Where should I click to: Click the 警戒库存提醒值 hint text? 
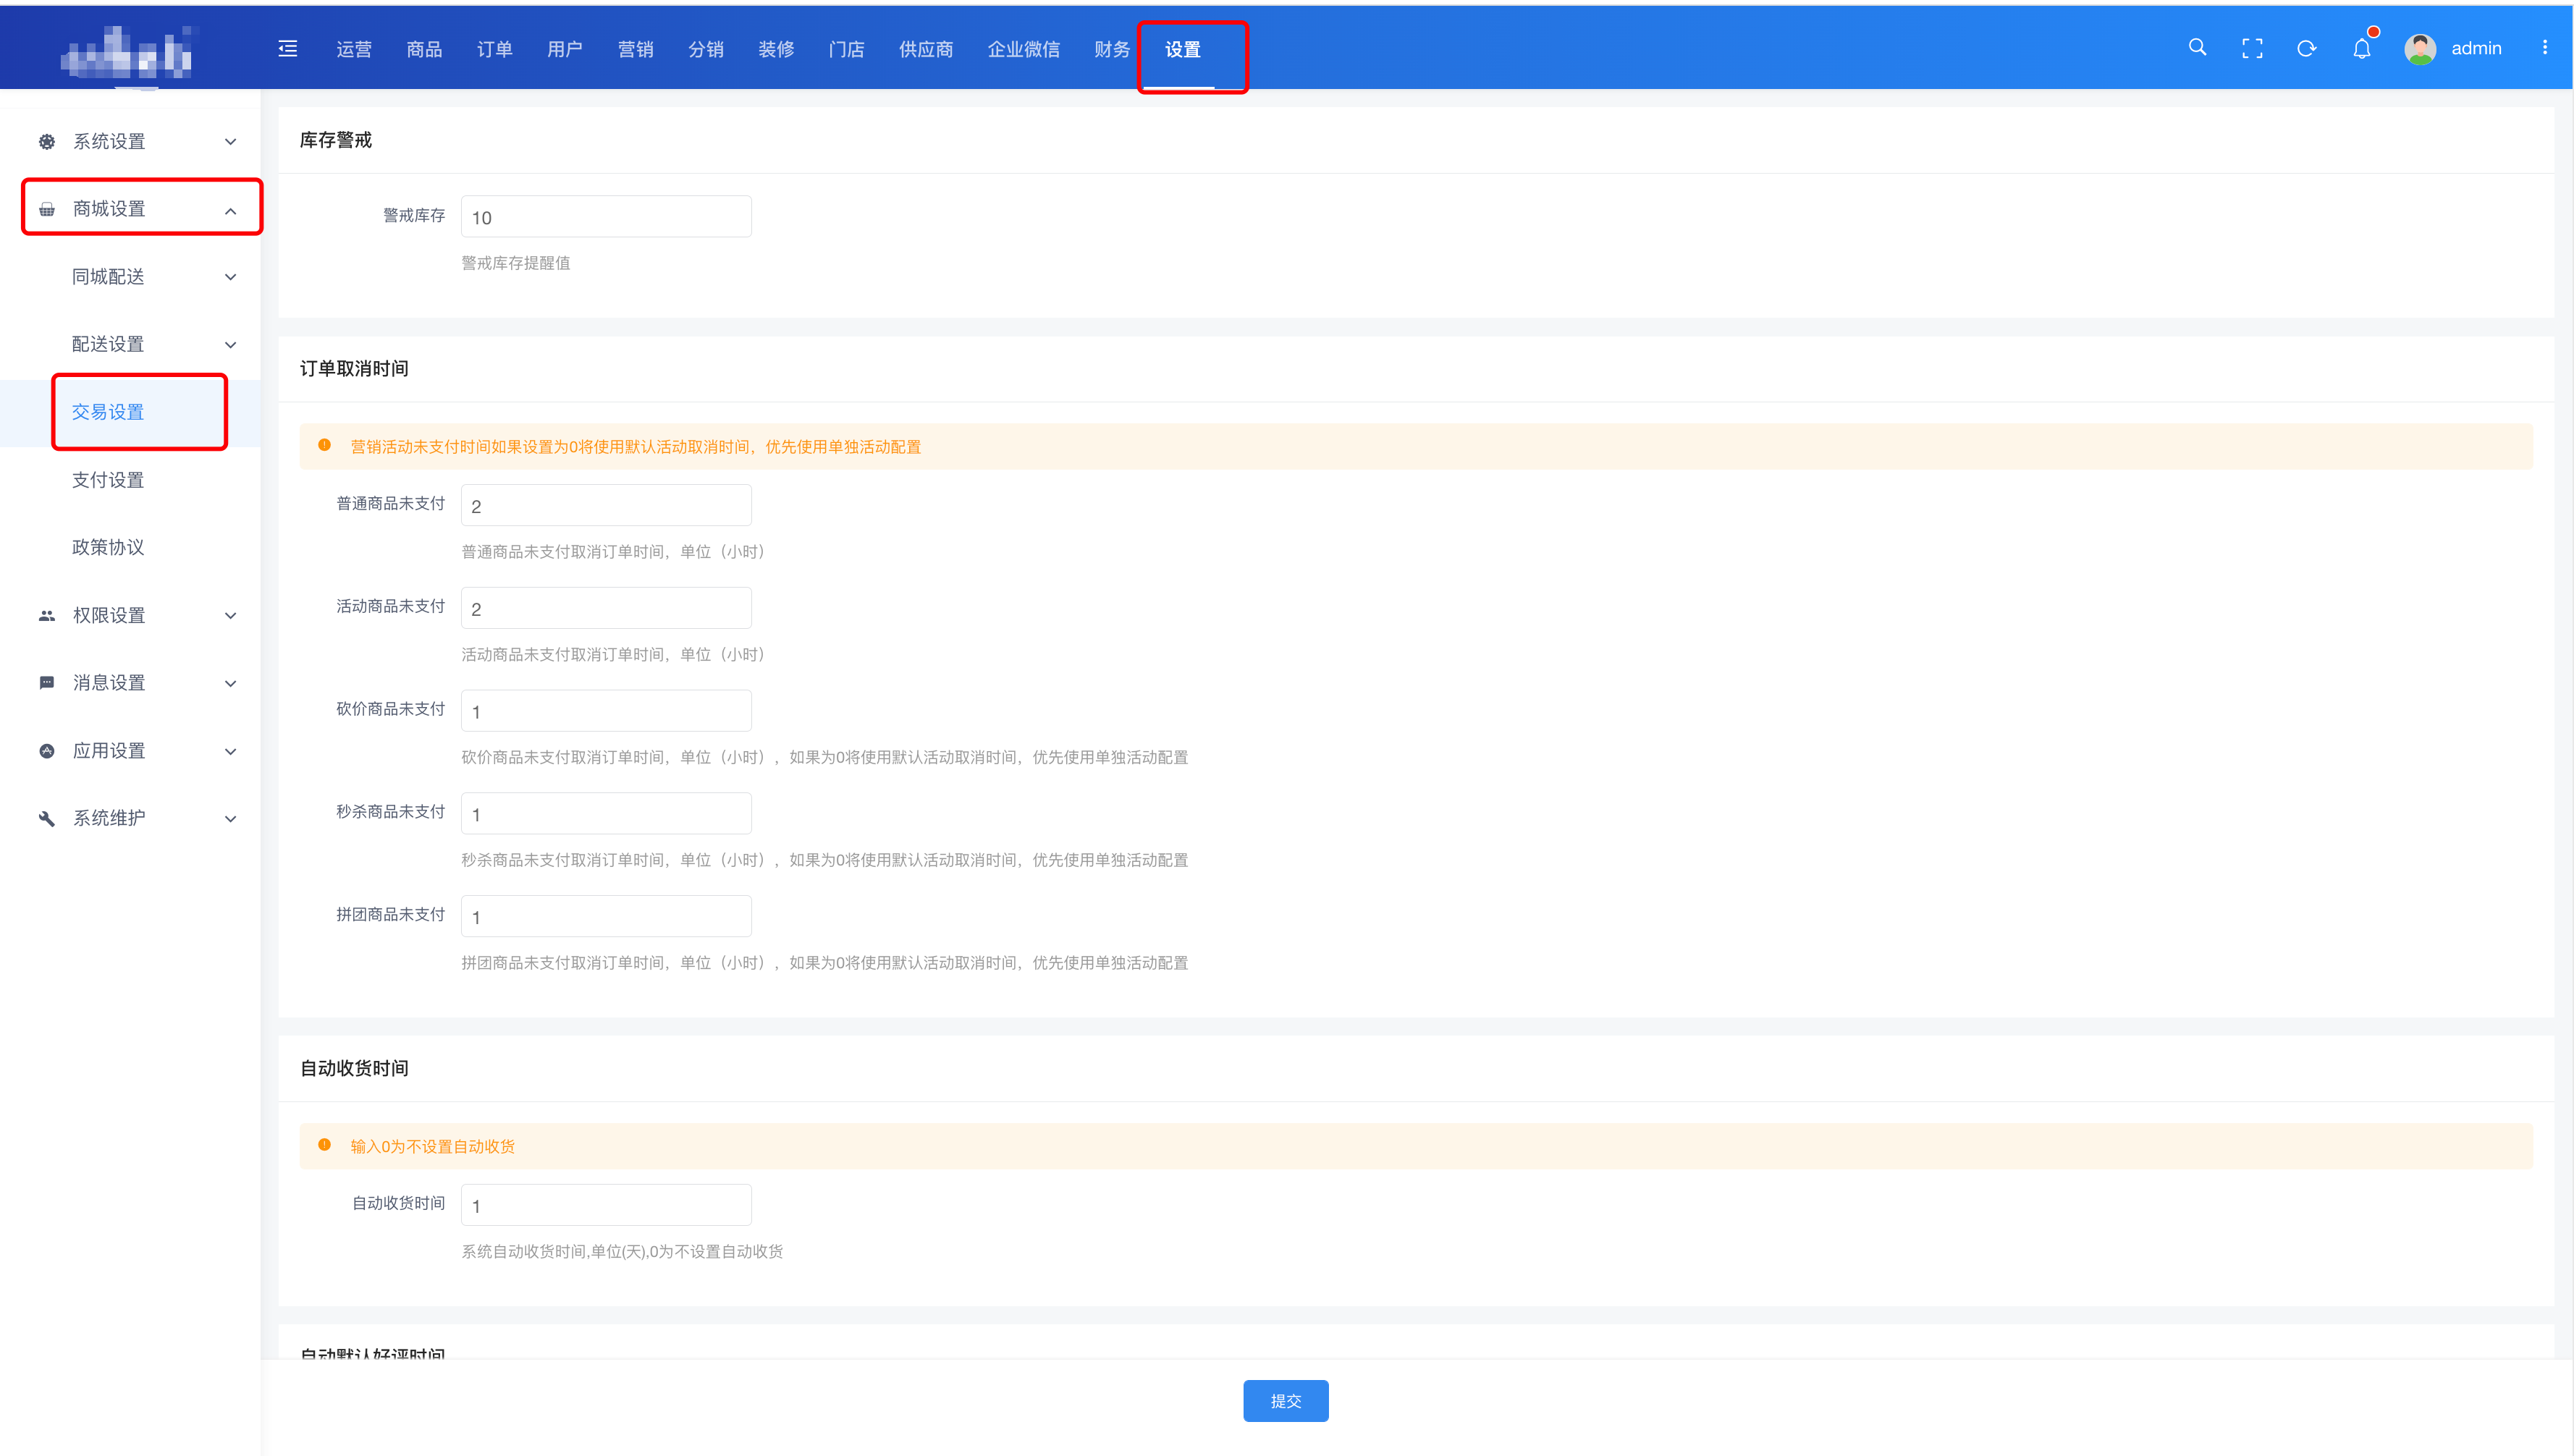coord(516,263)
